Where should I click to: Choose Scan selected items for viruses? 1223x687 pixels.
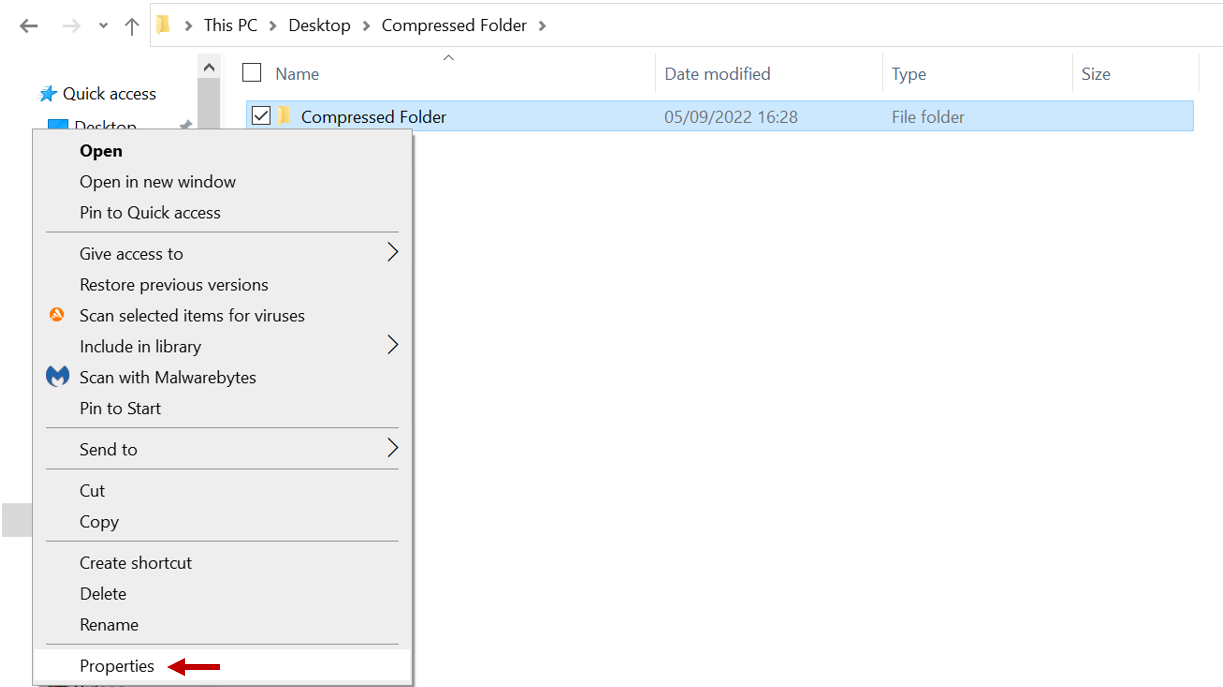pos(222,316)
